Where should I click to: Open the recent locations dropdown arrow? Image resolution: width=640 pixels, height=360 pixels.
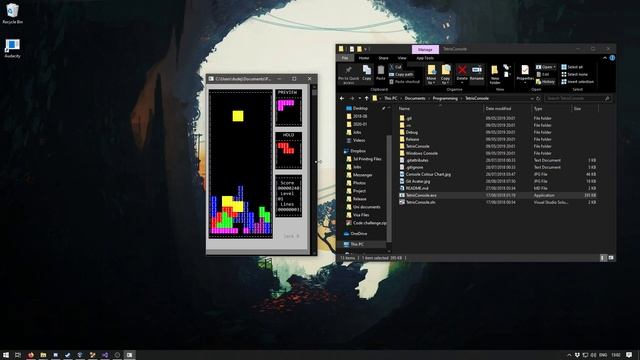click(360, 98)
